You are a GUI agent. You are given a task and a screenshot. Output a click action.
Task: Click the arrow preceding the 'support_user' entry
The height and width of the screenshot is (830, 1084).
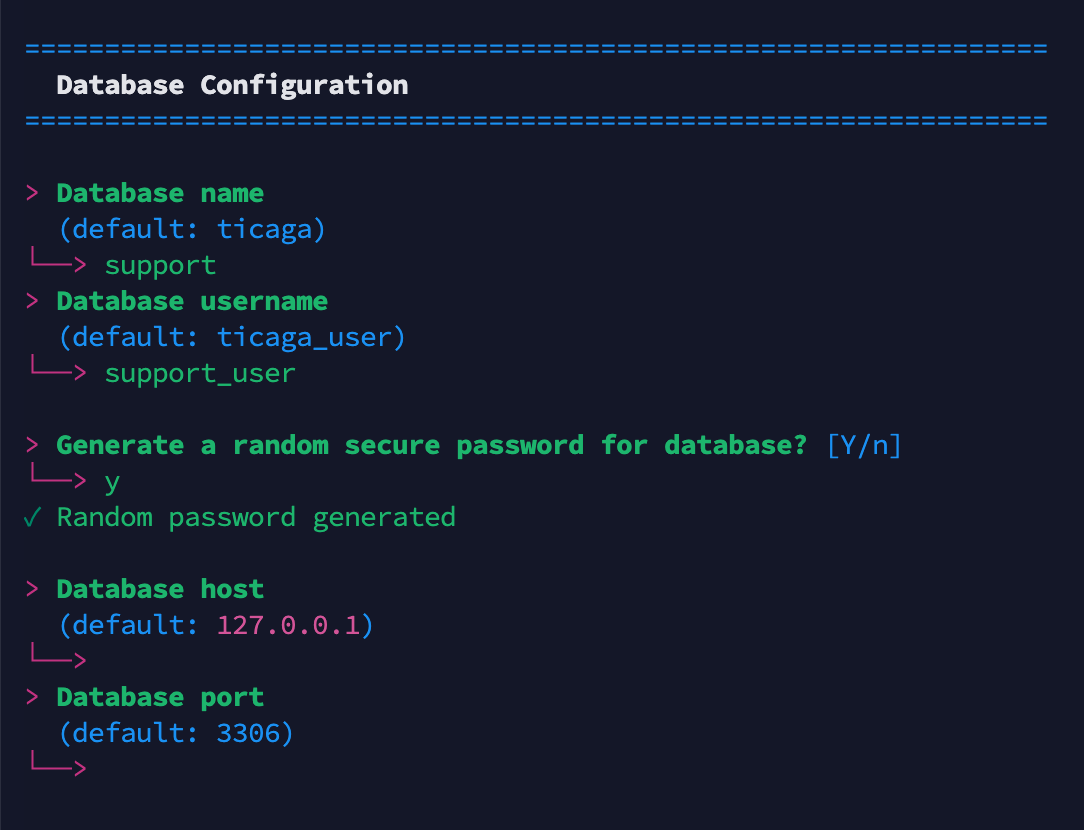coord(57,374)
